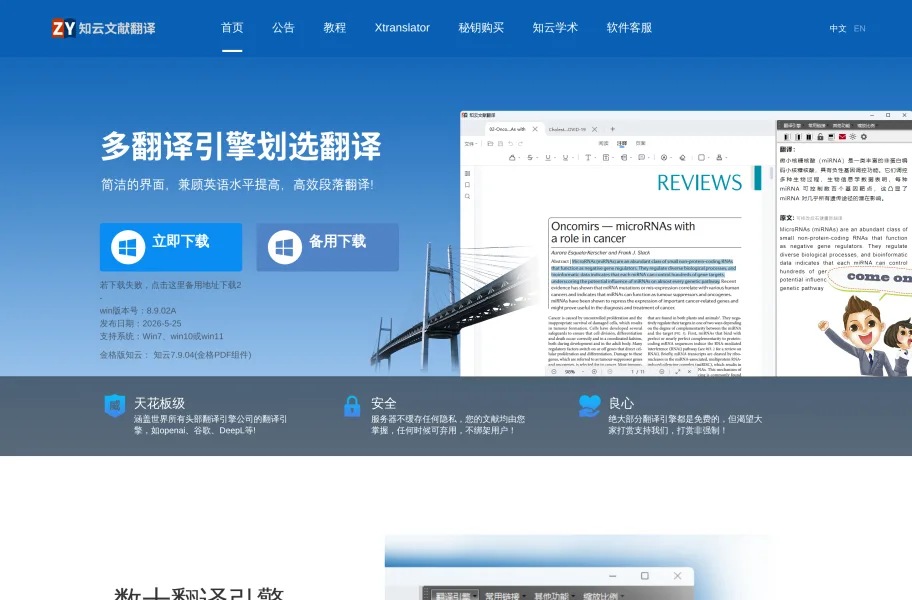The width and height of the screenshot is (912, 600).
Task: Click the padlock icon beside 安全
Action: pos(352,406)
